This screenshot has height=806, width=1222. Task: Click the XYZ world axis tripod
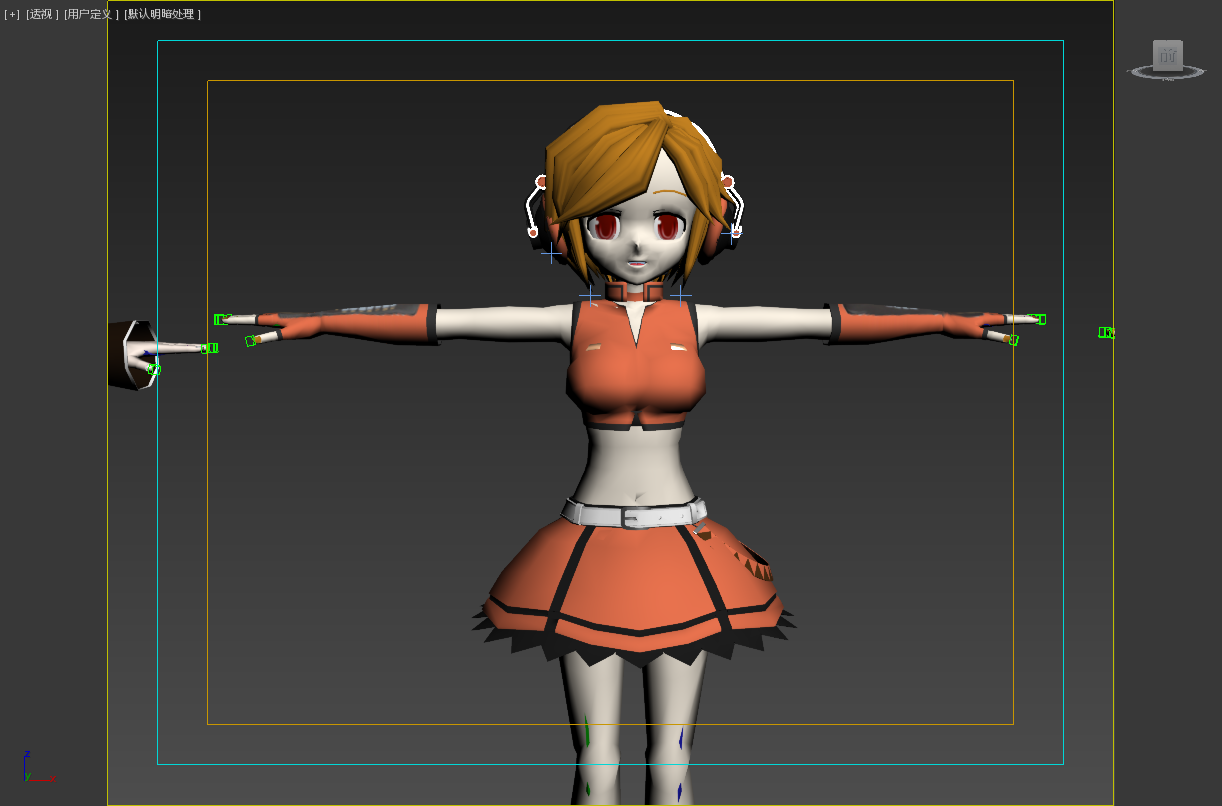[31, 769]
